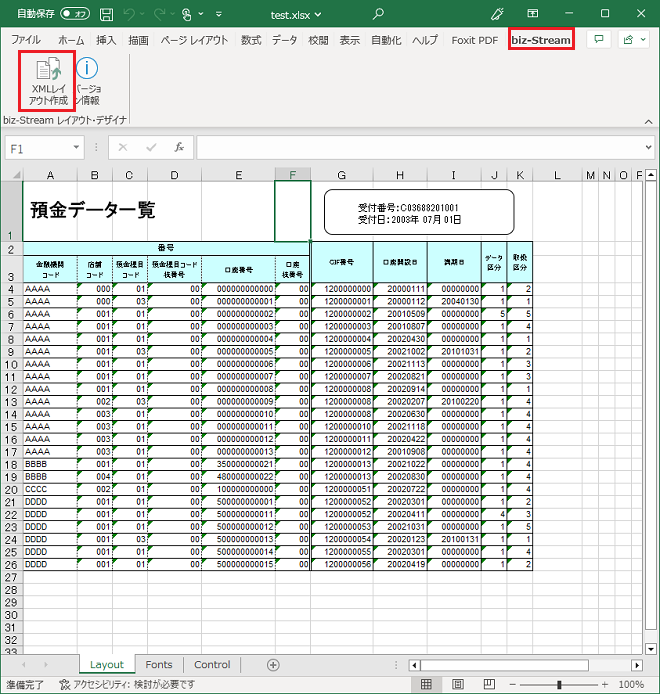Click the horizontal scrollbar right arrow
Image resolution: width=660 pixels, height=694 pixels.
[637, 665]
